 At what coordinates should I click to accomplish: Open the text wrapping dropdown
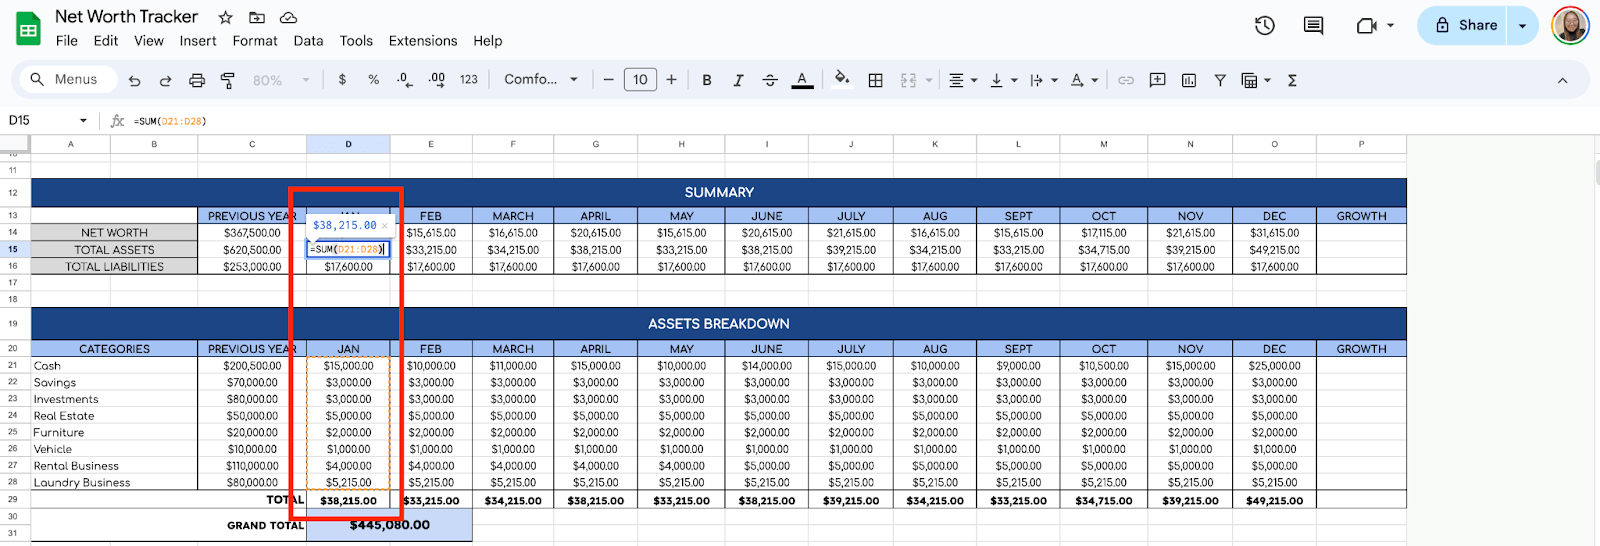1043,80
